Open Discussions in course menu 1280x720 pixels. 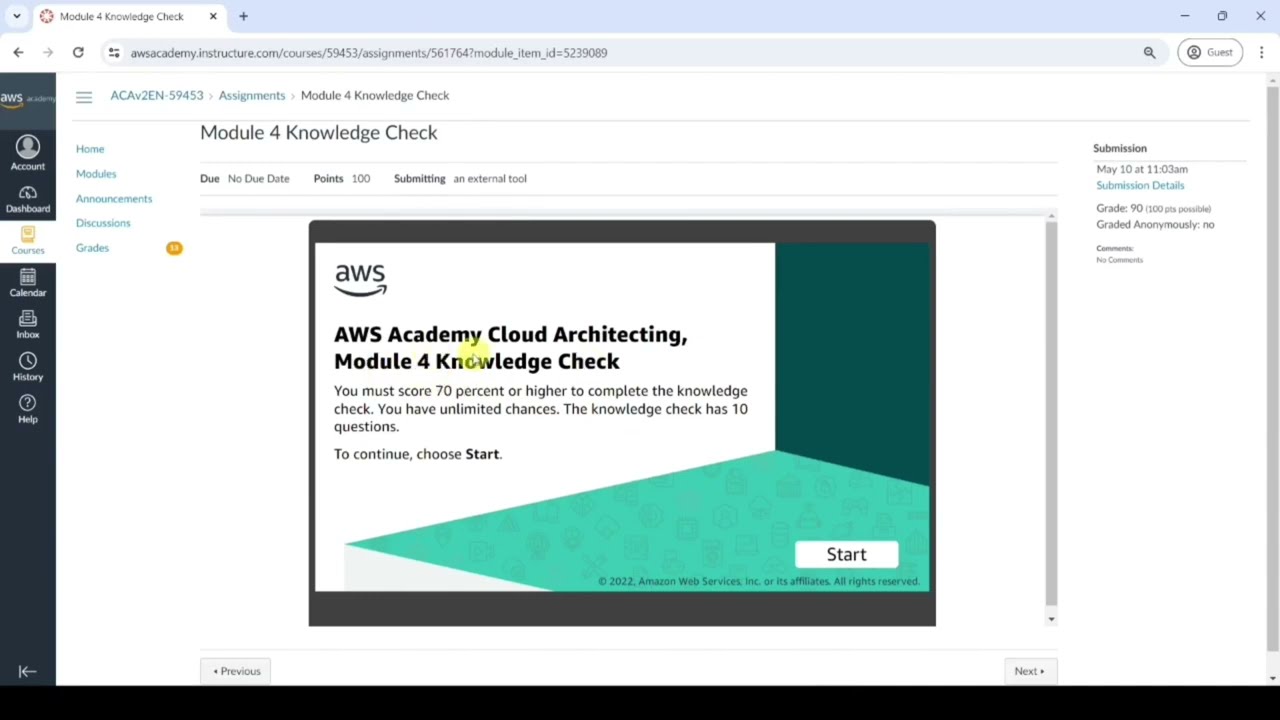point(103,223)
